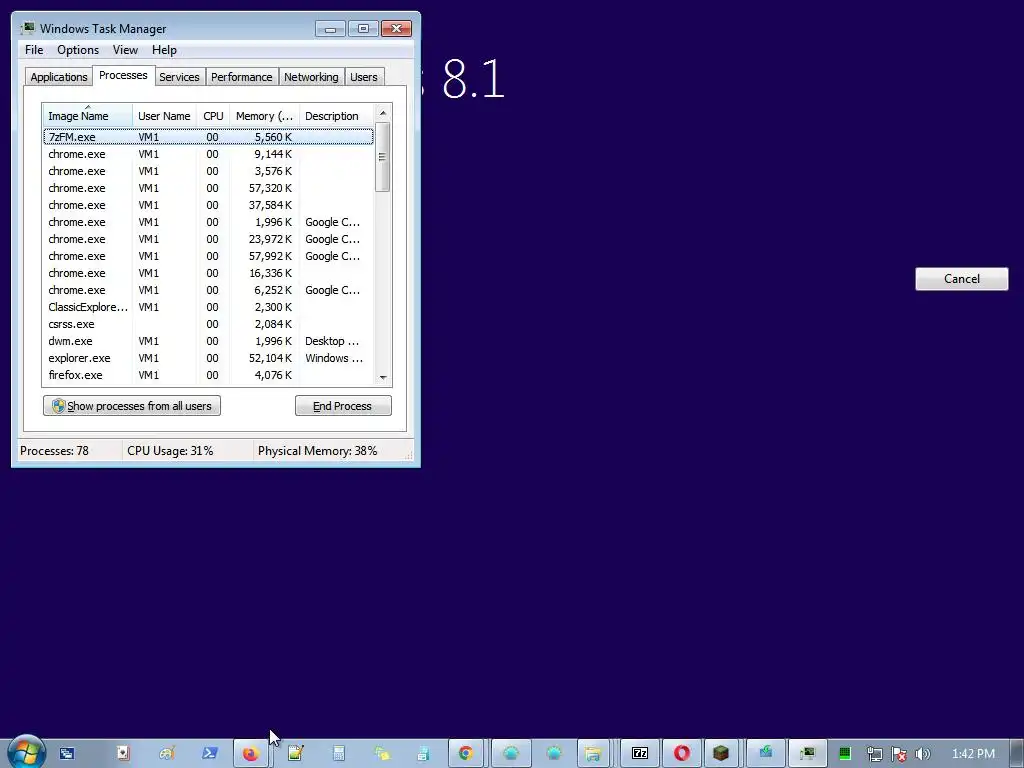Select the ClassicExplore... process row
Viewport: 1024px width, 768px height.
[x=208, y=307]
